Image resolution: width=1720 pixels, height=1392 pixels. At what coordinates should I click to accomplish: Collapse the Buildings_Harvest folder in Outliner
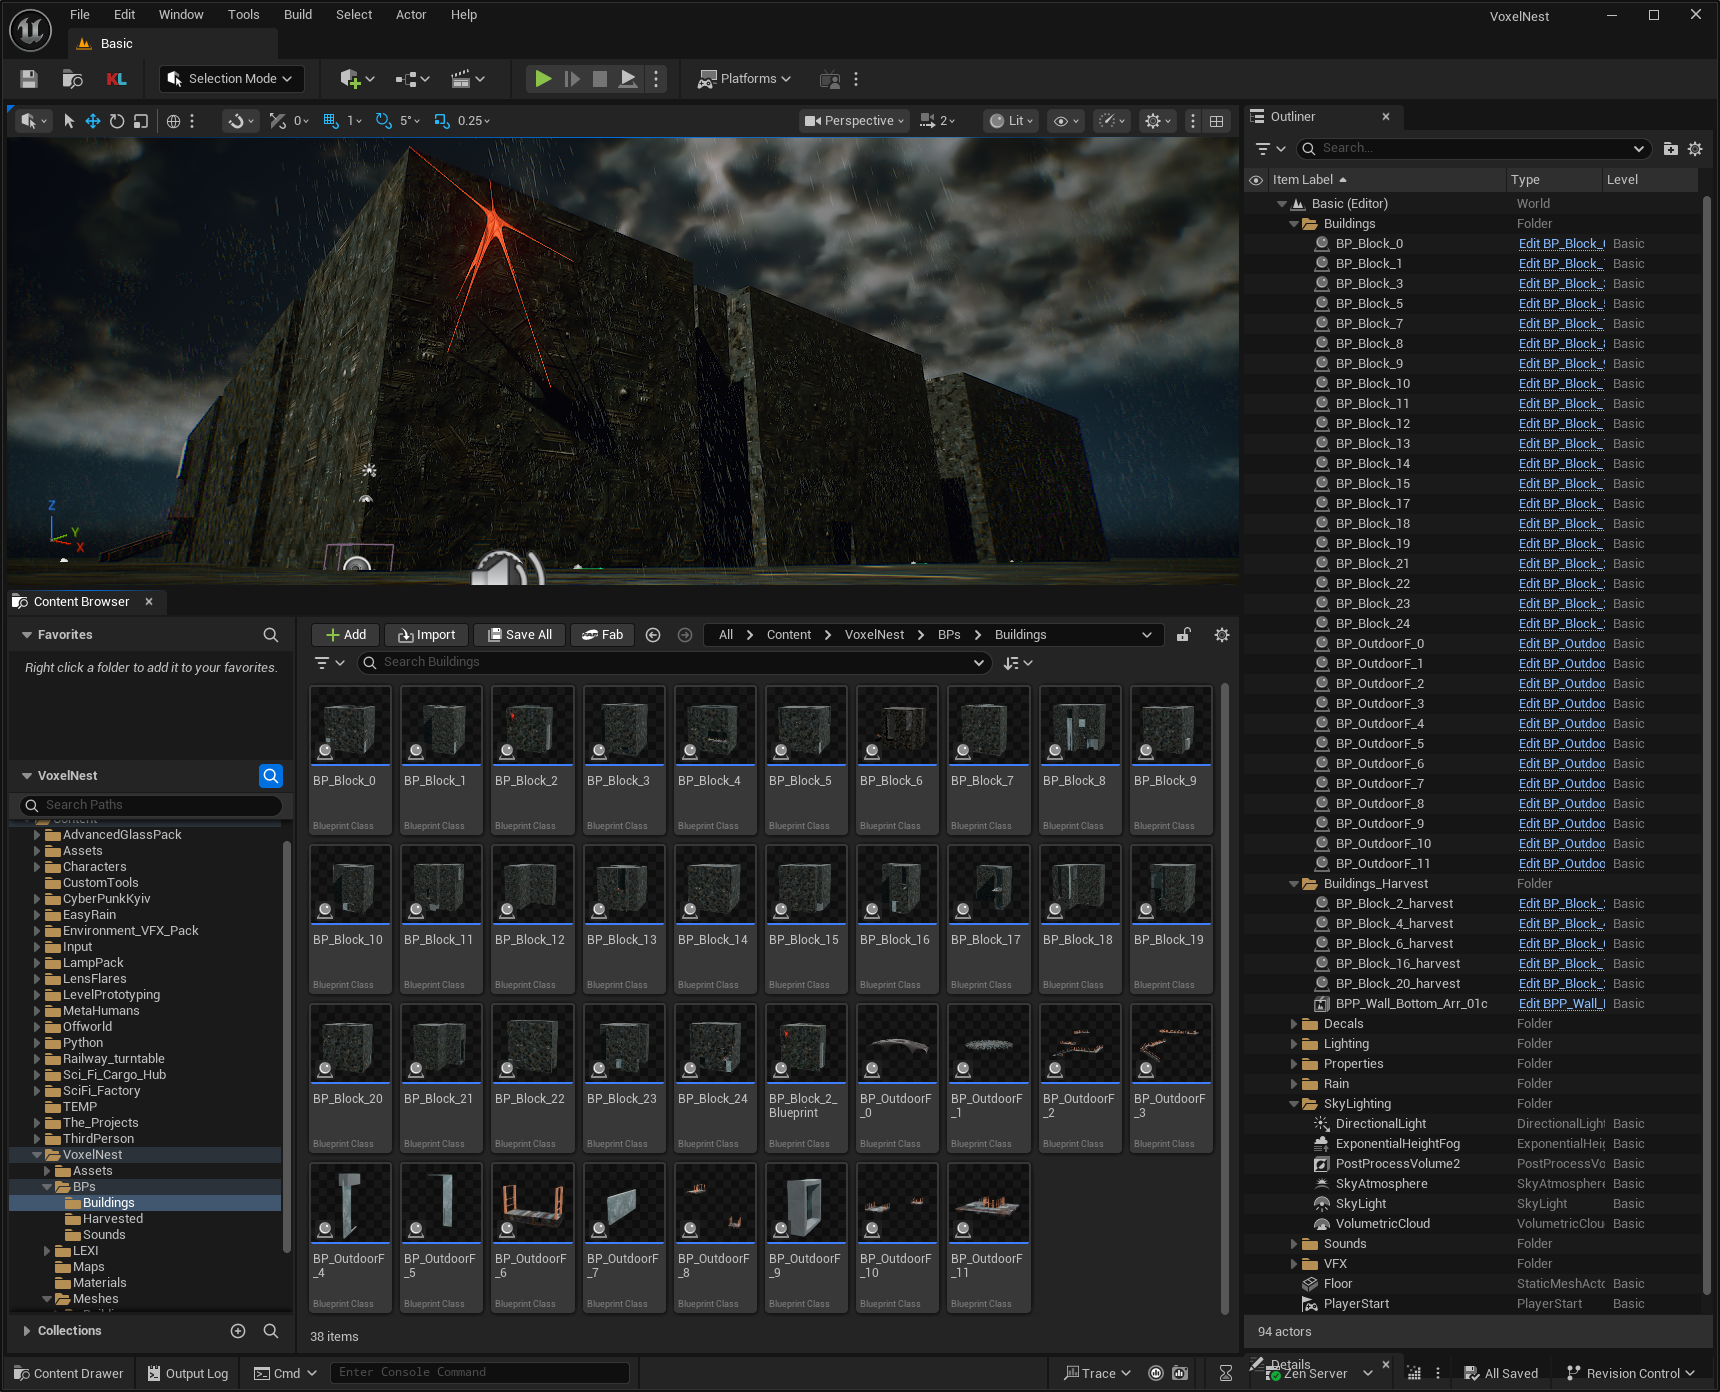tap(1294, 884)
